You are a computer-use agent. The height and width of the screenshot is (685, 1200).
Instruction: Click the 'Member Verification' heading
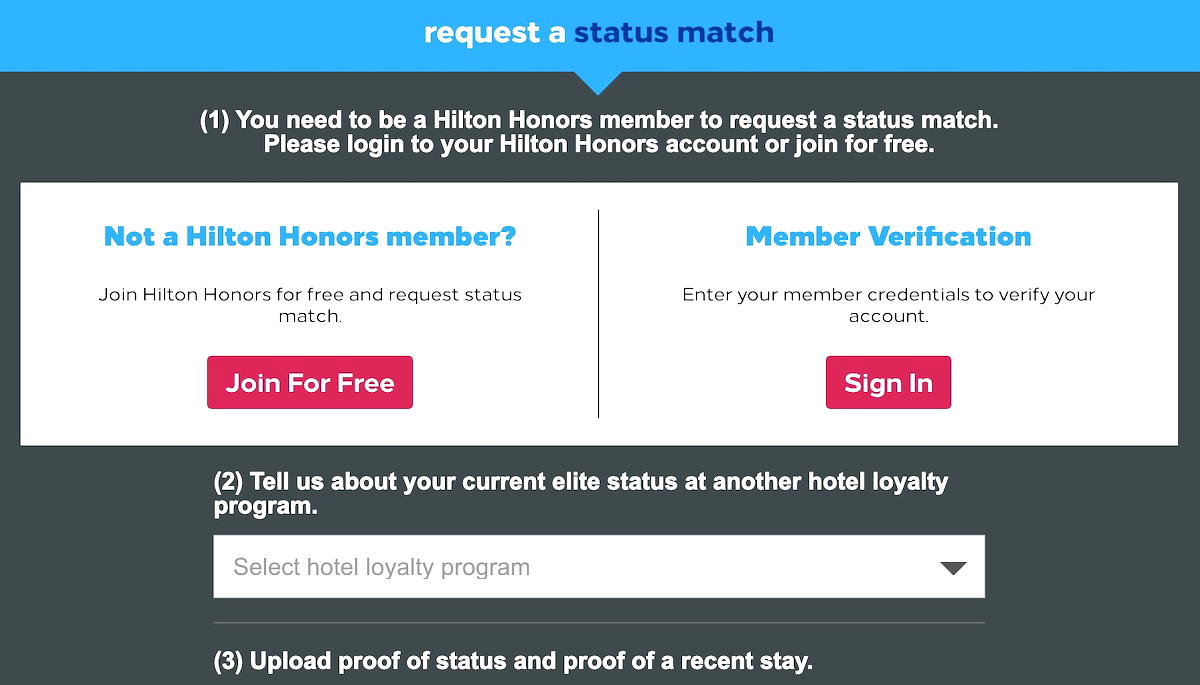click(888, 236)
